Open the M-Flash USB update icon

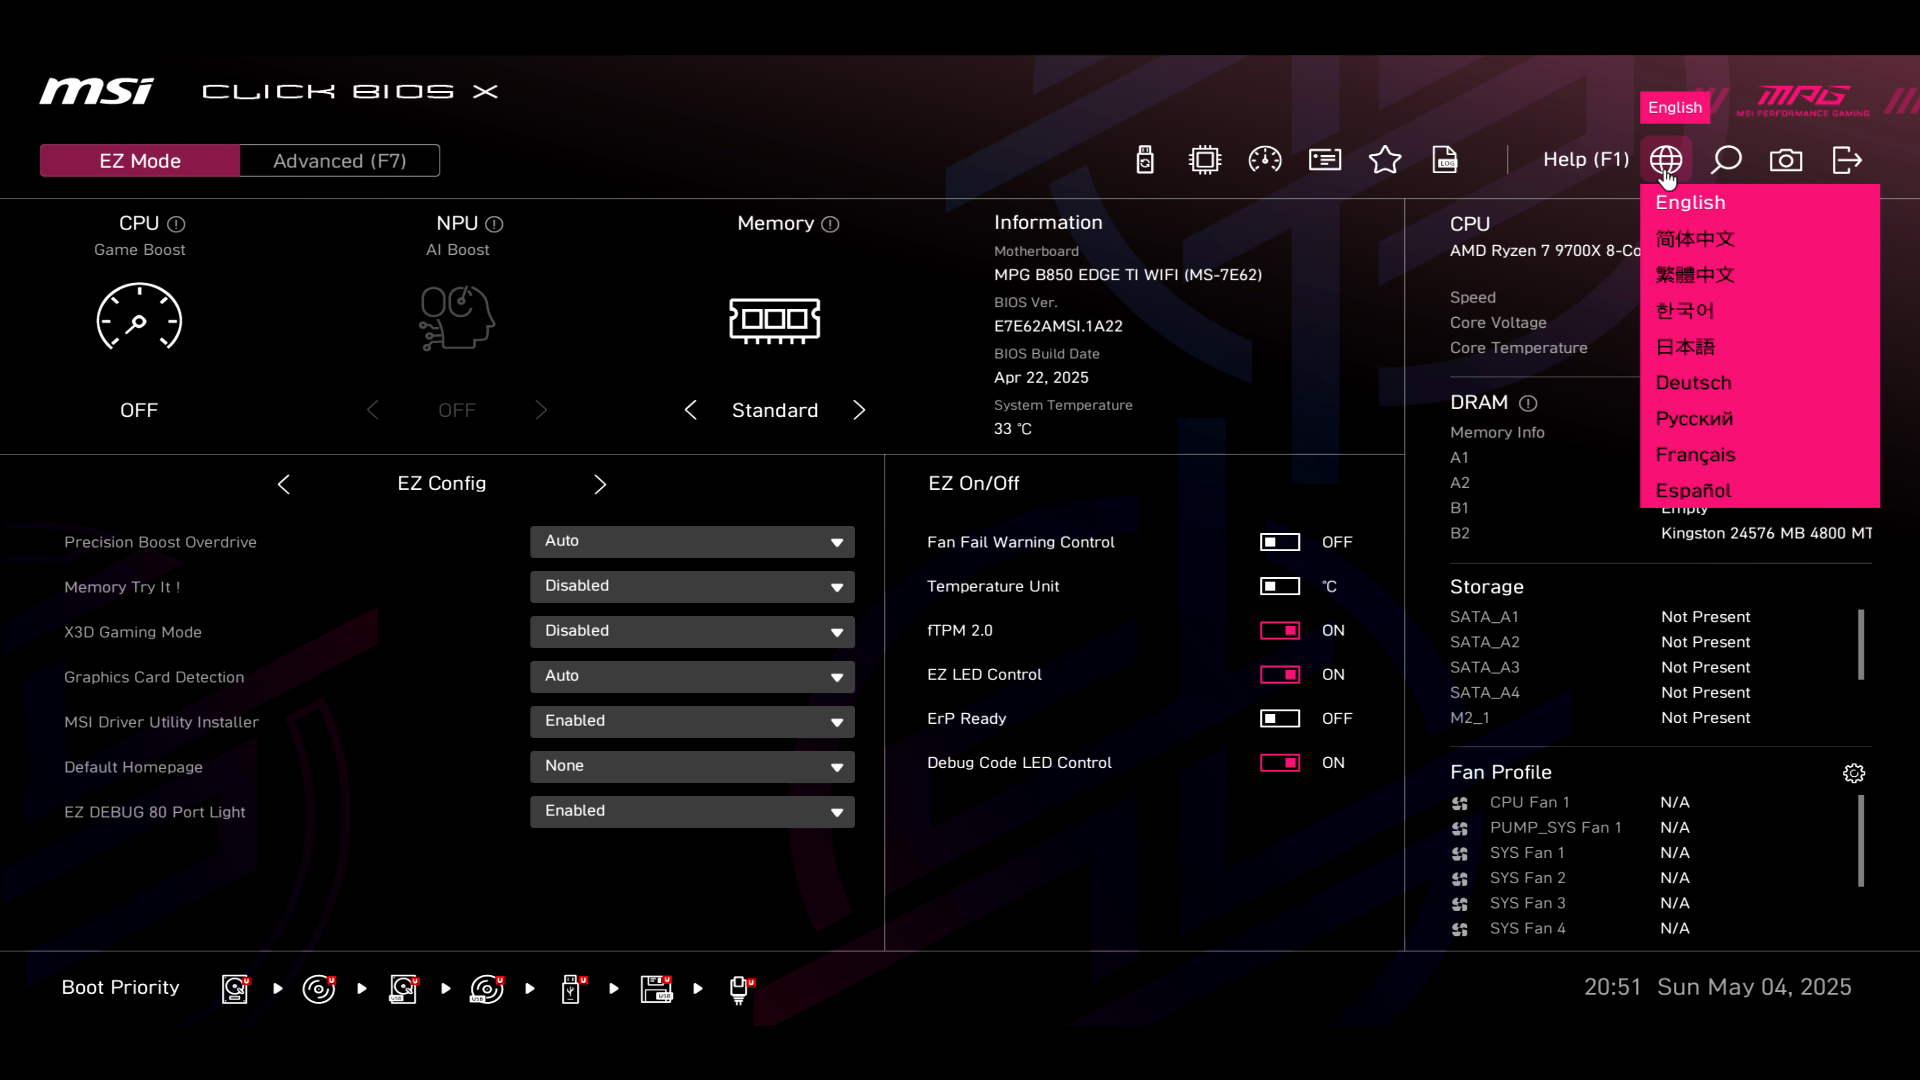[1145, 160]
